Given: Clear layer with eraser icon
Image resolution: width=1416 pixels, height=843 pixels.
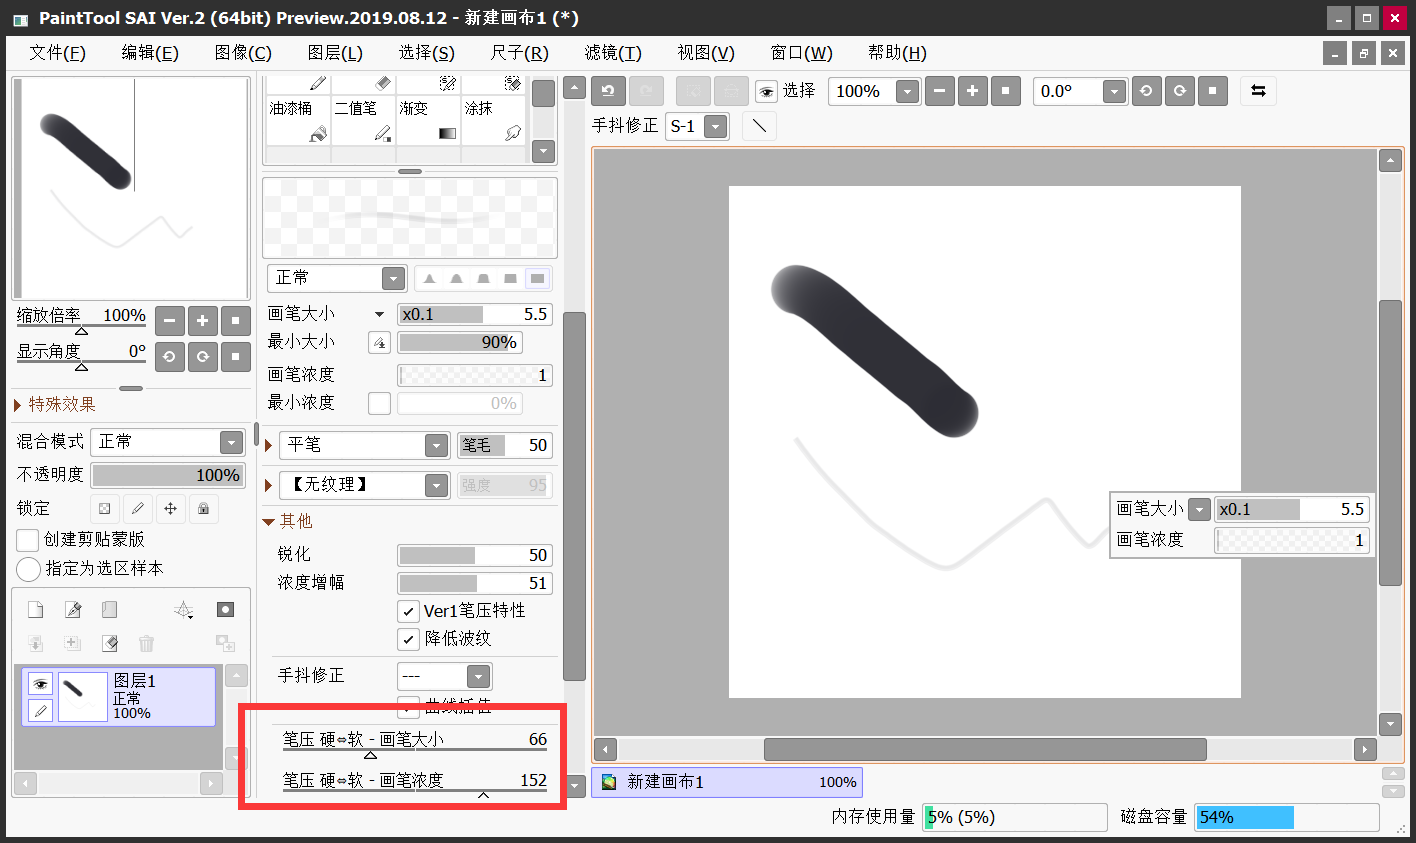Looking at the screenshot, I should [109, 643].
